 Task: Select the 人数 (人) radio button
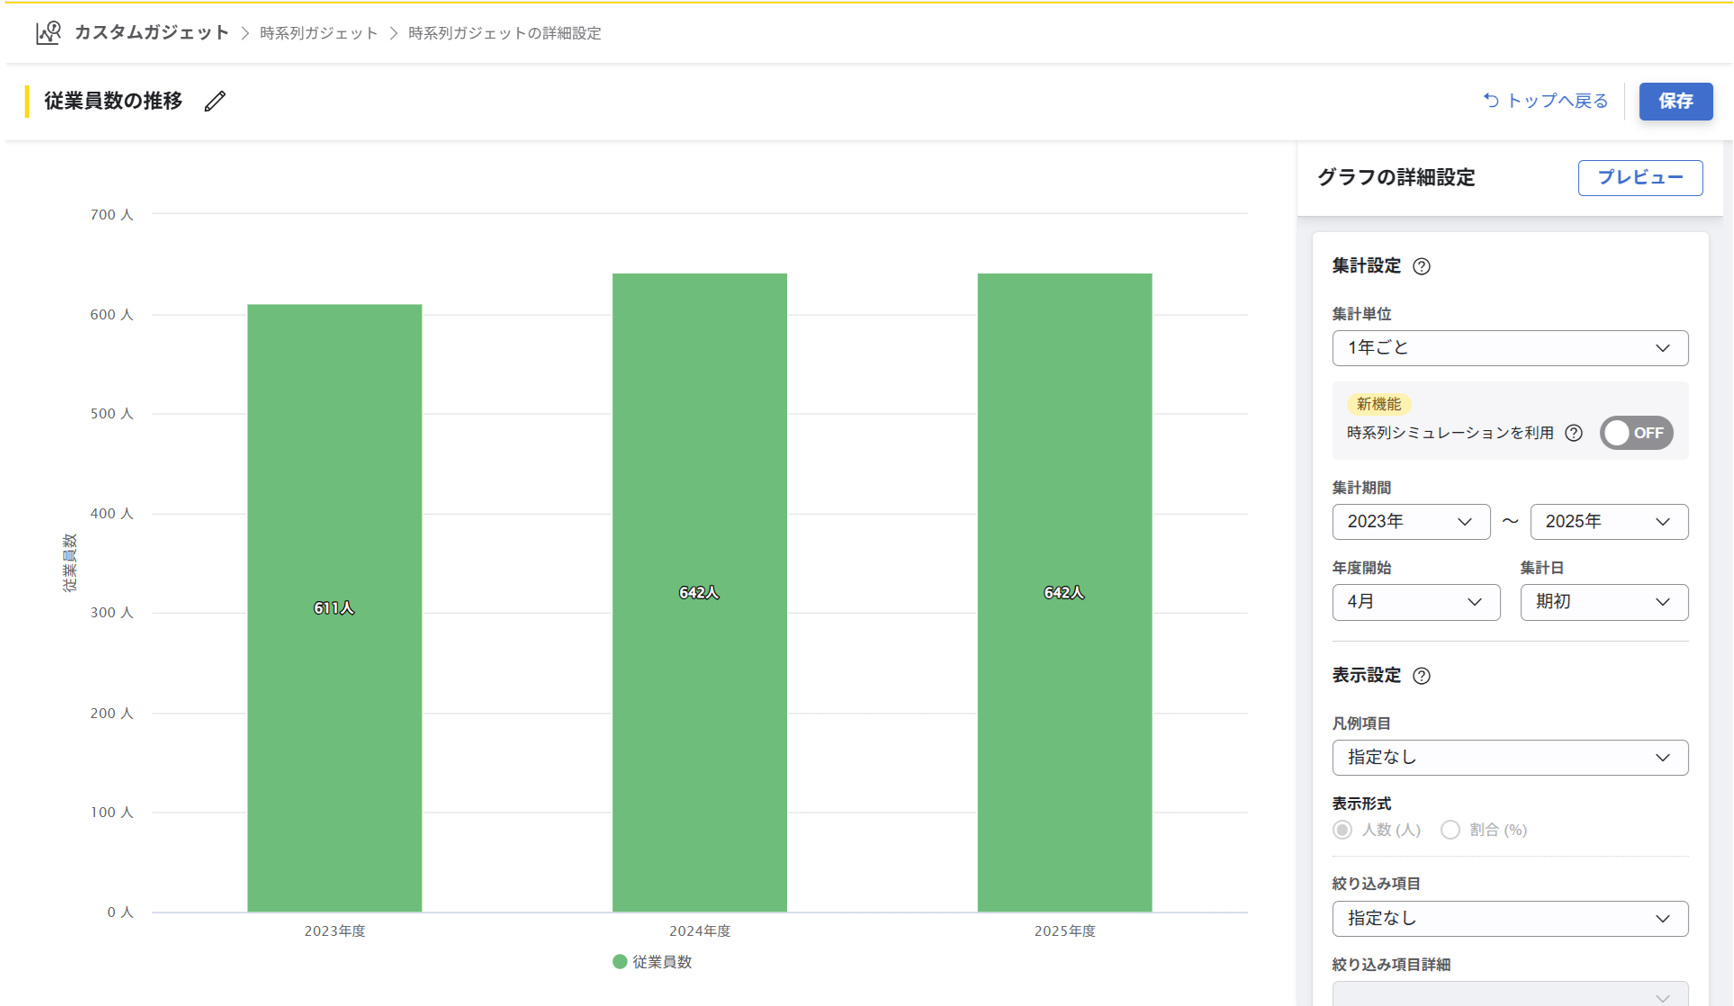pos(1343,830)
